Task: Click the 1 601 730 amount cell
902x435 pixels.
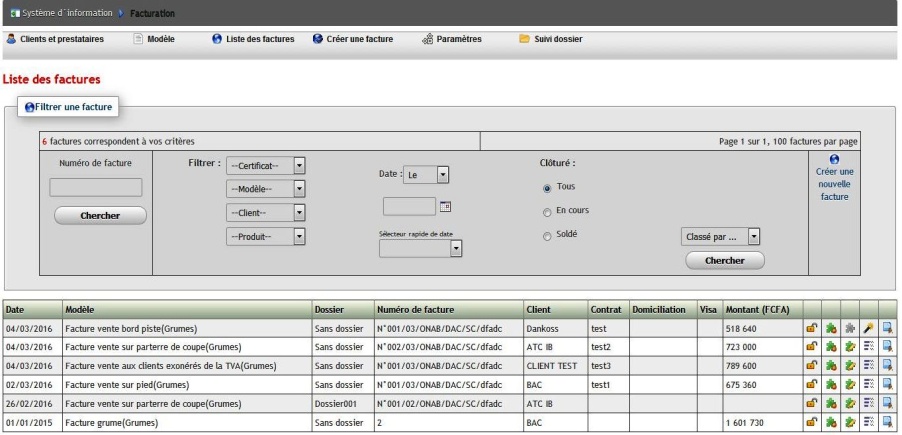Action: pos(763,423)
